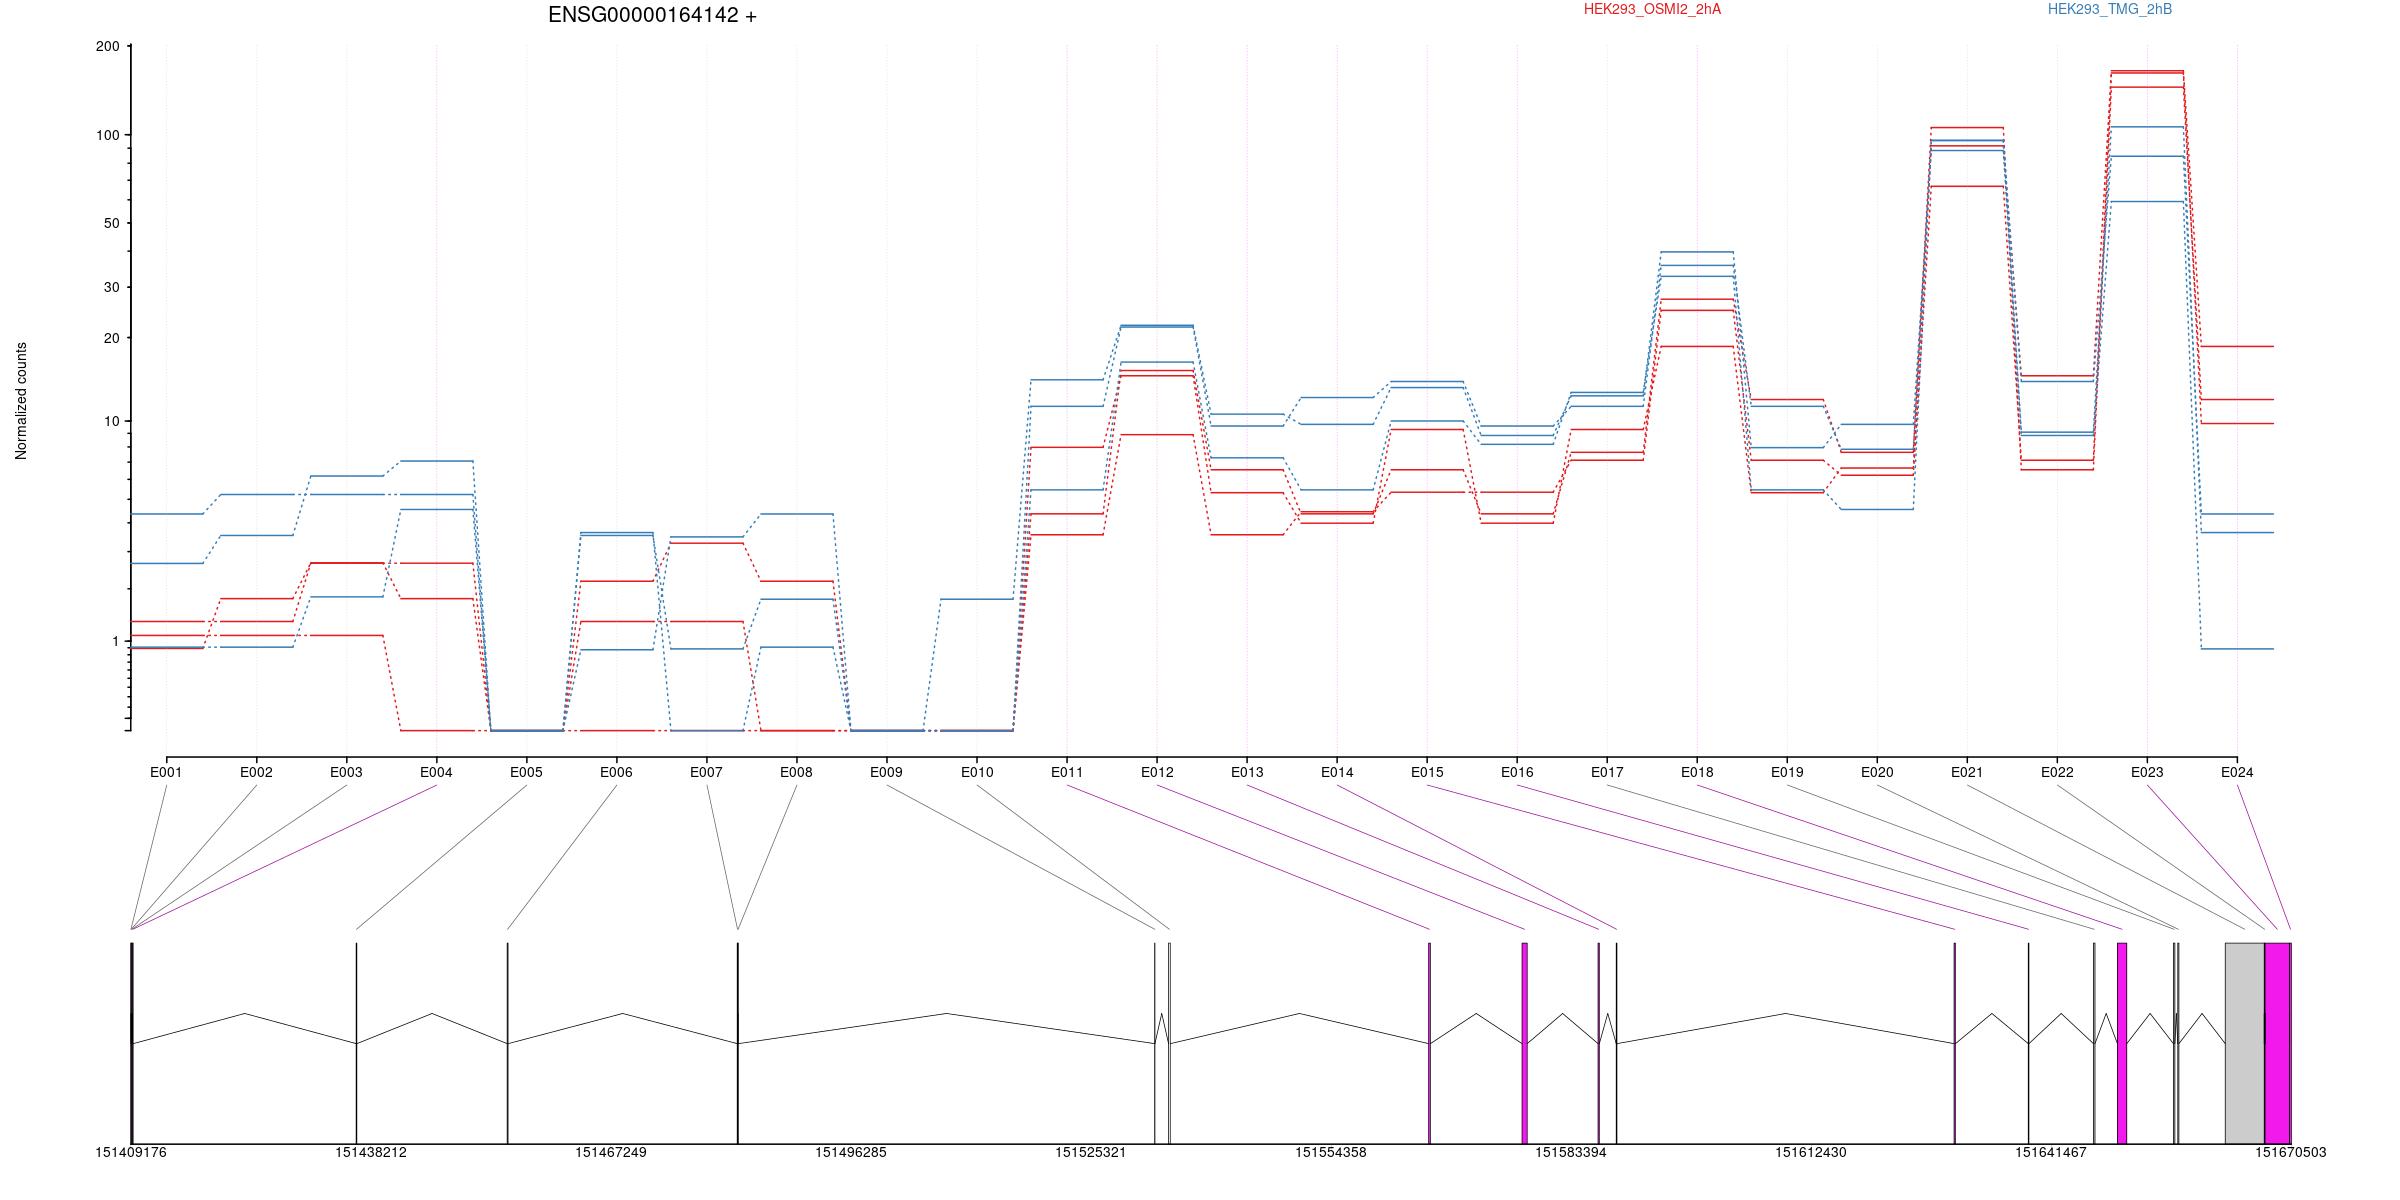Click exon label E016
This screenshot has height=1200, width=2400.
[1517, 772]
